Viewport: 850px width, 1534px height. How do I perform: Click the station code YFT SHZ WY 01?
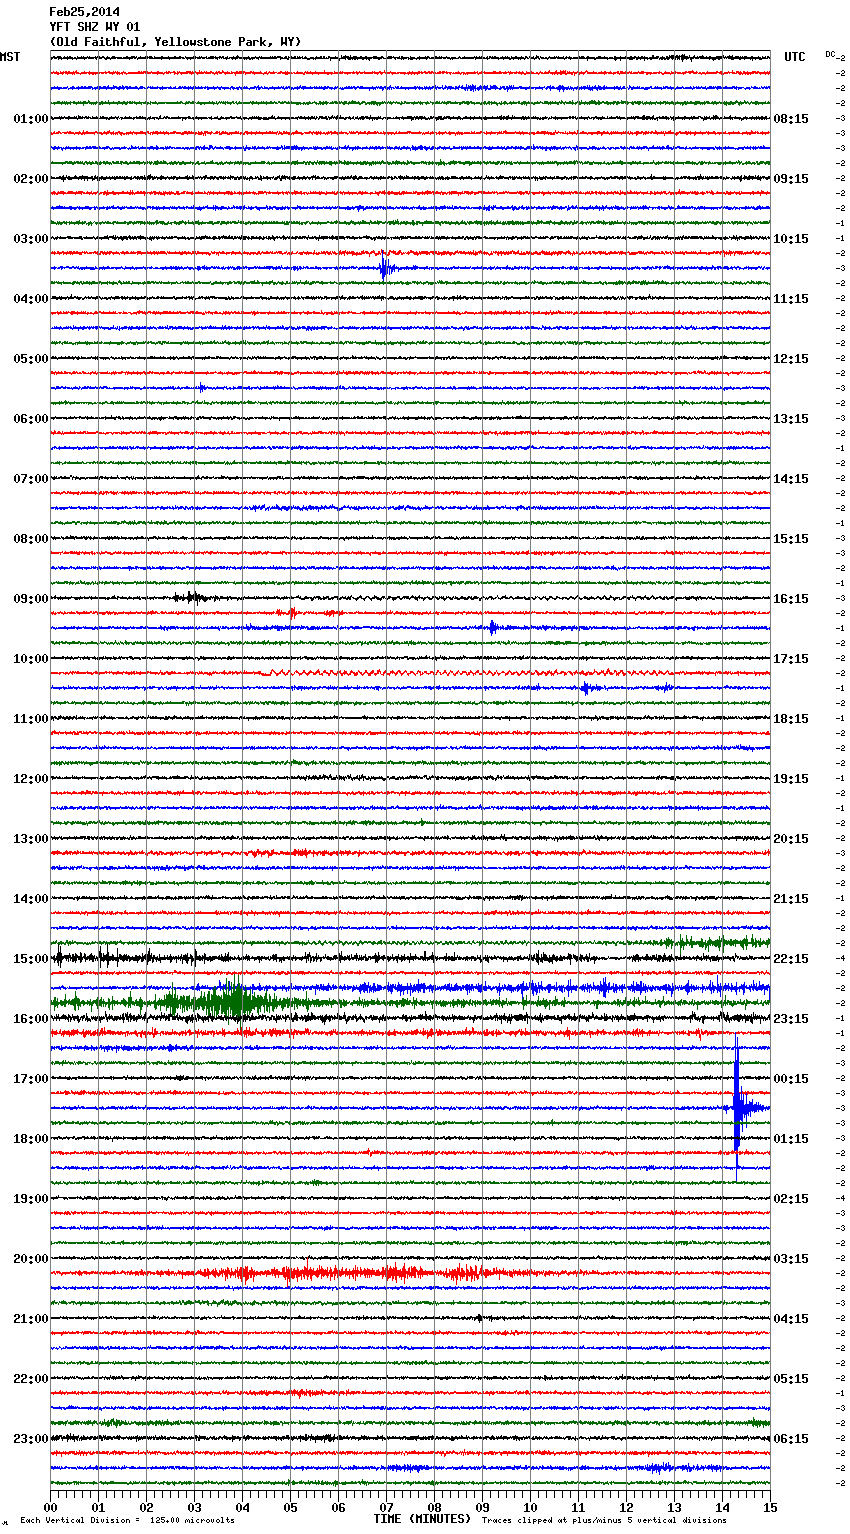tap(95, 27)
